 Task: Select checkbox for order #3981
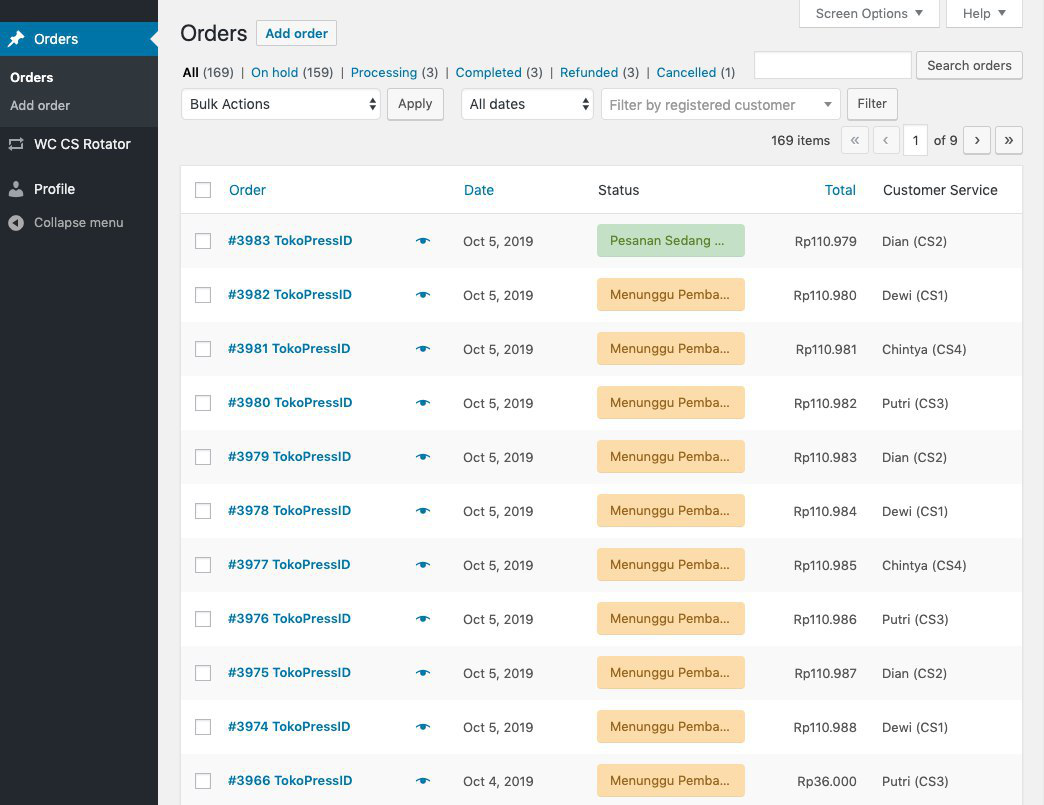(x=203, y=349)
